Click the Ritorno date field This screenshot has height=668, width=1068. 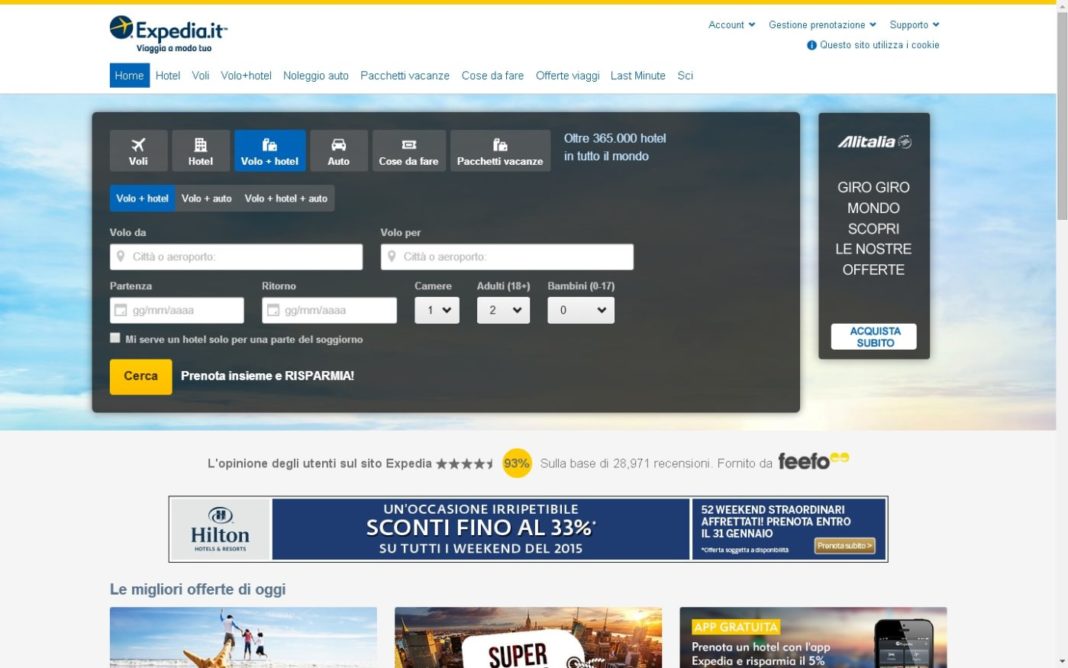(x=329, y=311)
